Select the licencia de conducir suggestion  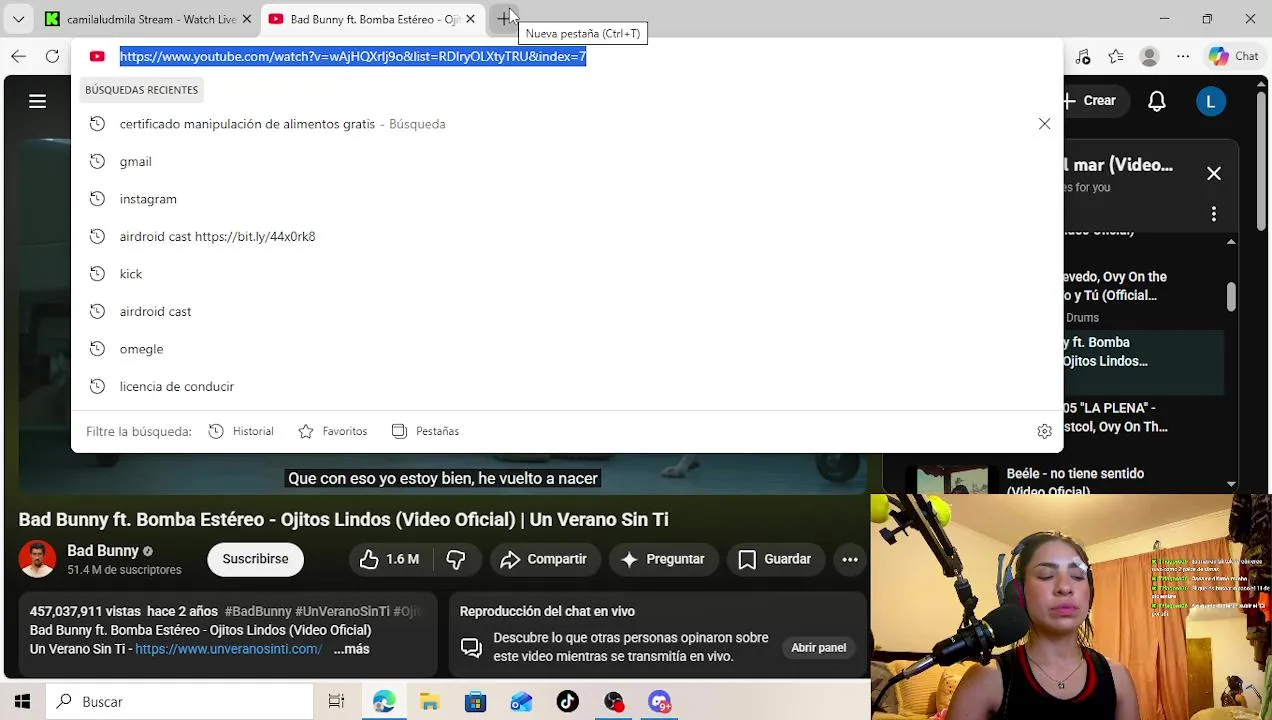tap(567, 386)
